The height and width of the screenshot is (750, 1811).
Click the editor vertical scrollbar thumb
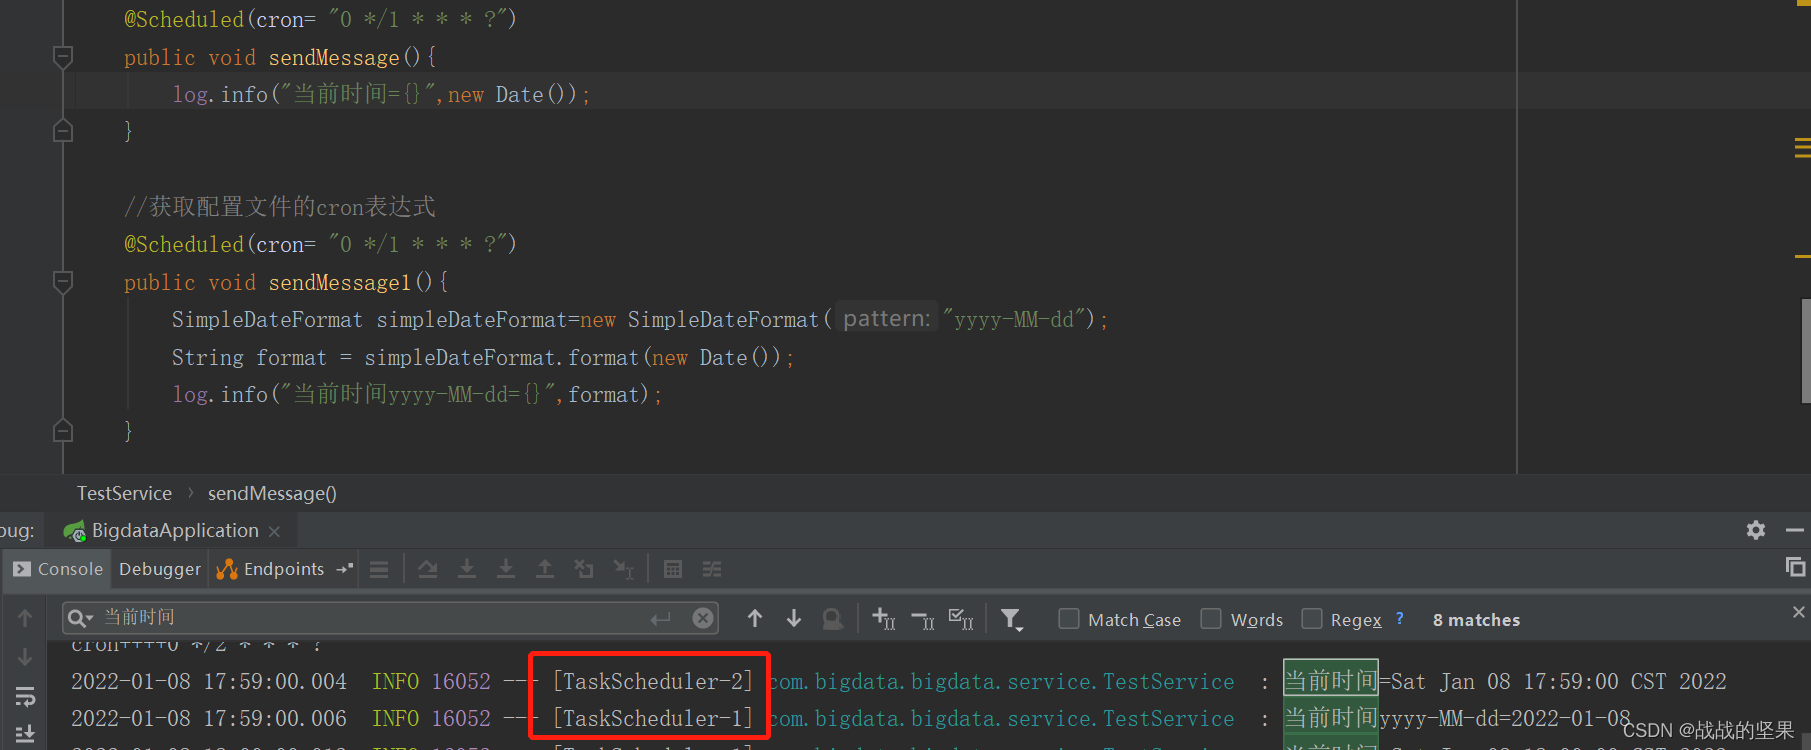1806,350
